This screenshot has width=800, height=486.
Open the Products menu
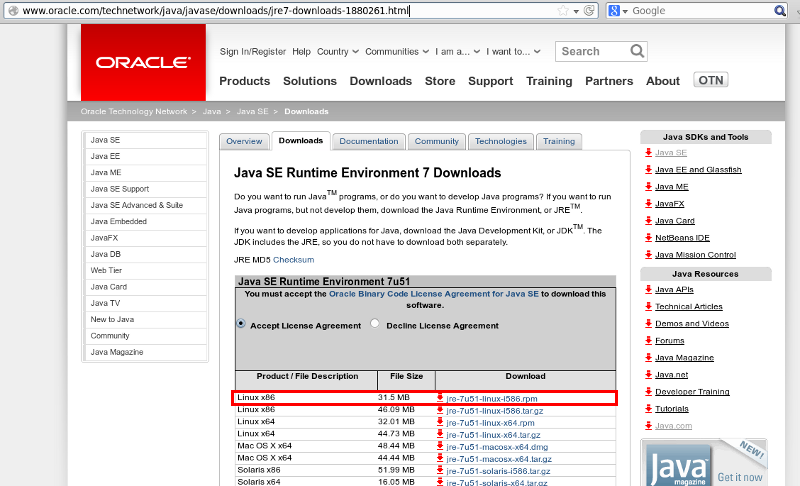[x=244, y=81]
